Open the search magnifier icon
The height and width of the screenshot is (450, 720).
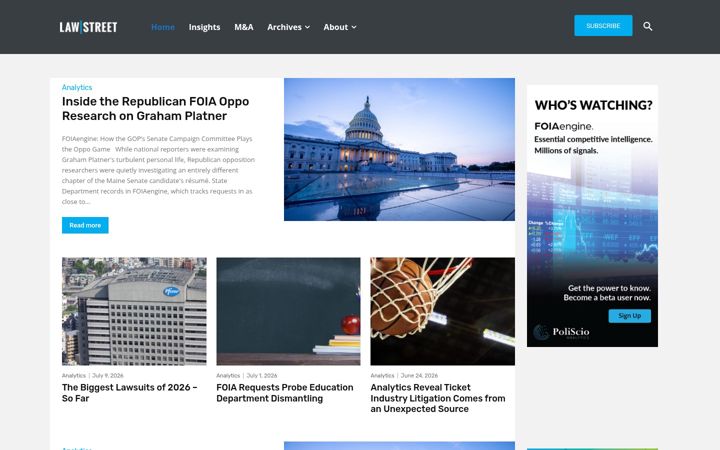[x=647, y=26]
